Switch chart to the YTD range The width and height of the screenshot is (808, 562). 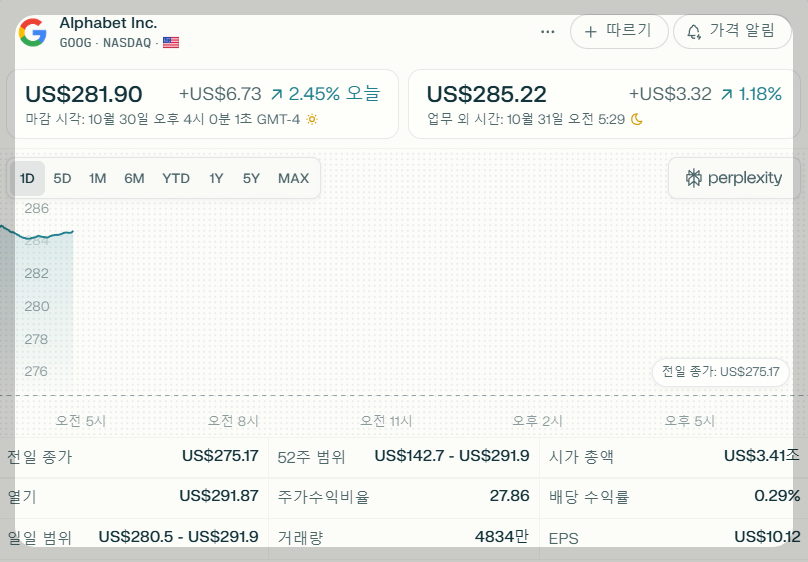pos(176,178)
